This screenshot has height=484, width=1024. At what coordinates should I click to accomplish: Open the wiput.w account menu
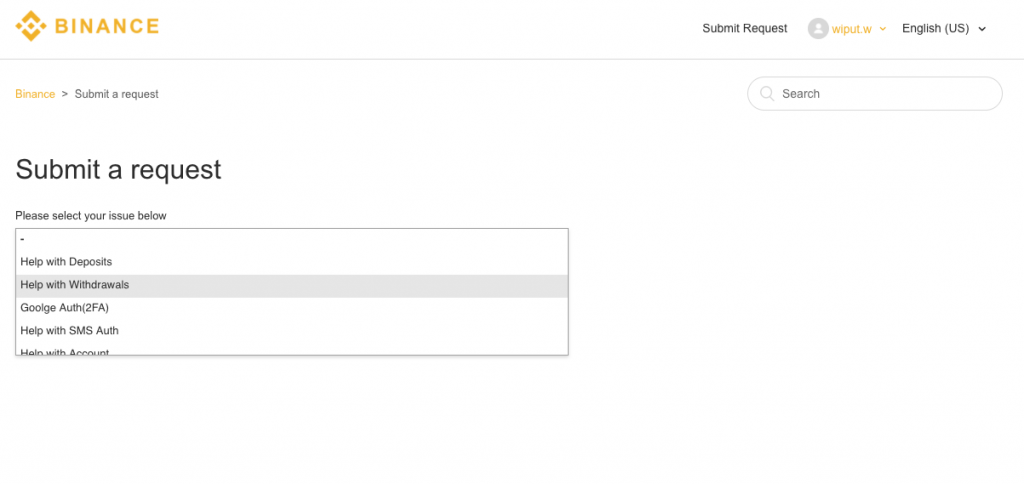tap(851, 29)
